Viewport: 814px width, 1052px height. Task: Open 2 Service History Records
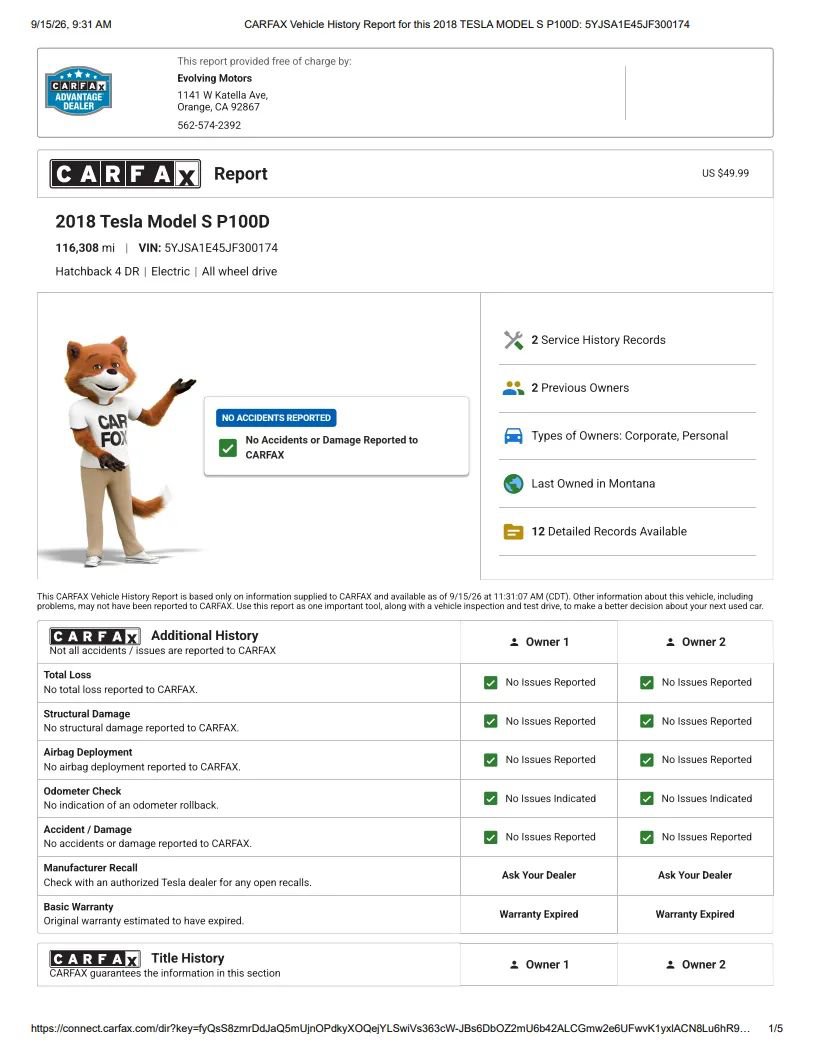point(598,340)
